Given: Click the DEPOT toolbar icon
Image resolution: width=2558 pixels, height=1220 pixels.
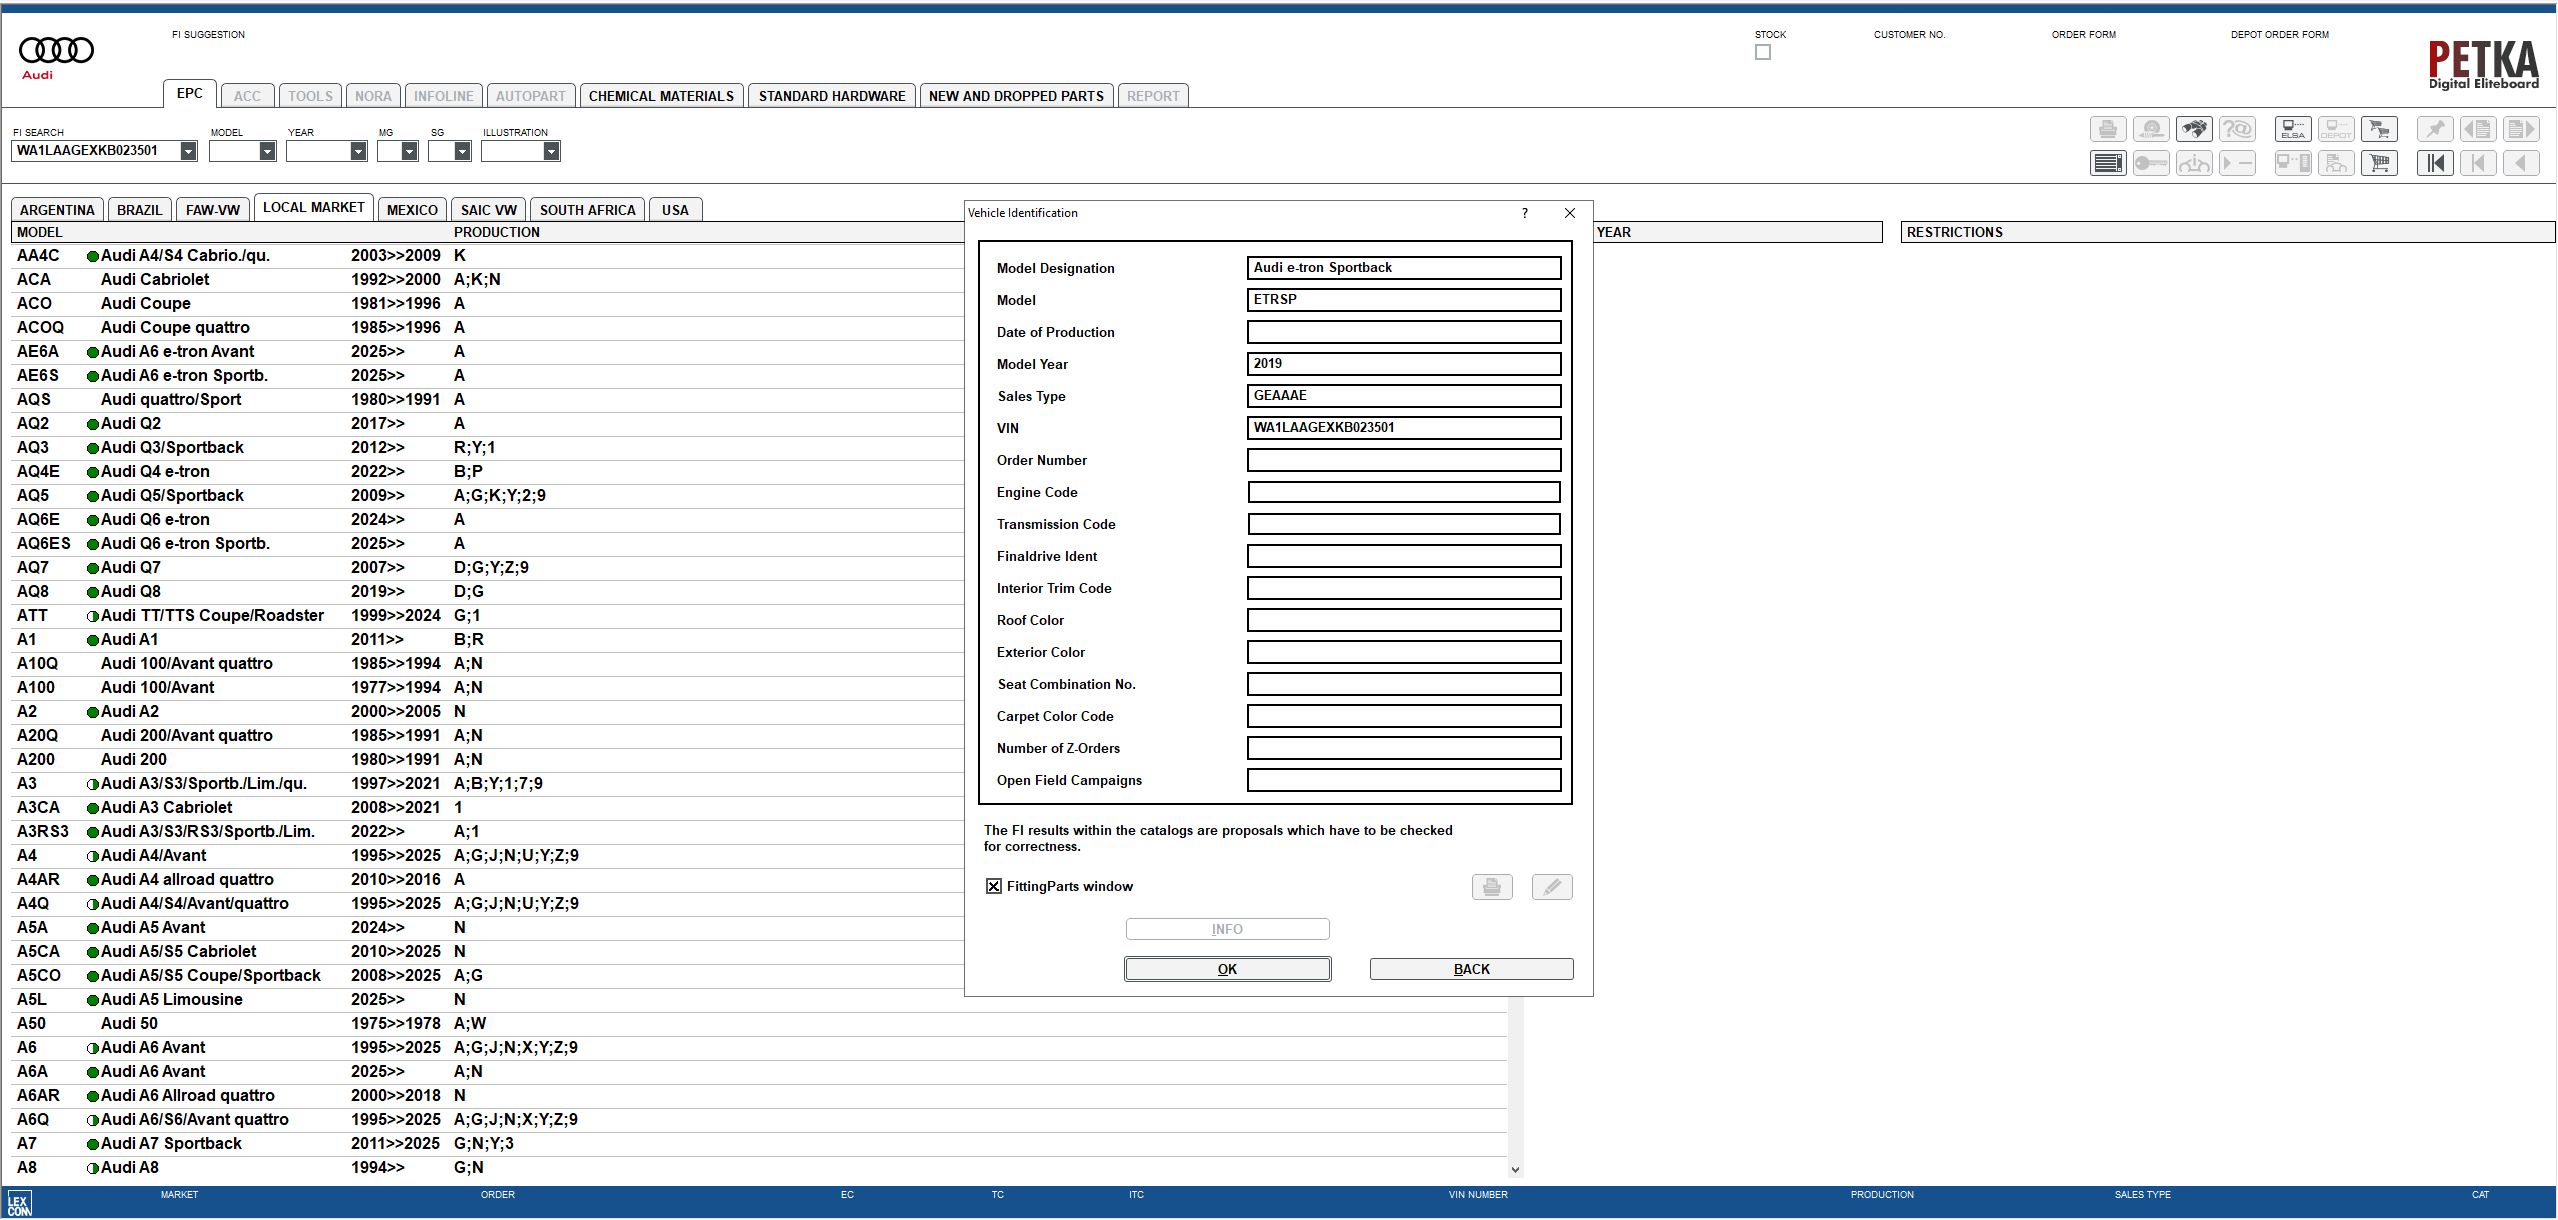Looking at the screenshot, I should click(x=2336, y=129).
